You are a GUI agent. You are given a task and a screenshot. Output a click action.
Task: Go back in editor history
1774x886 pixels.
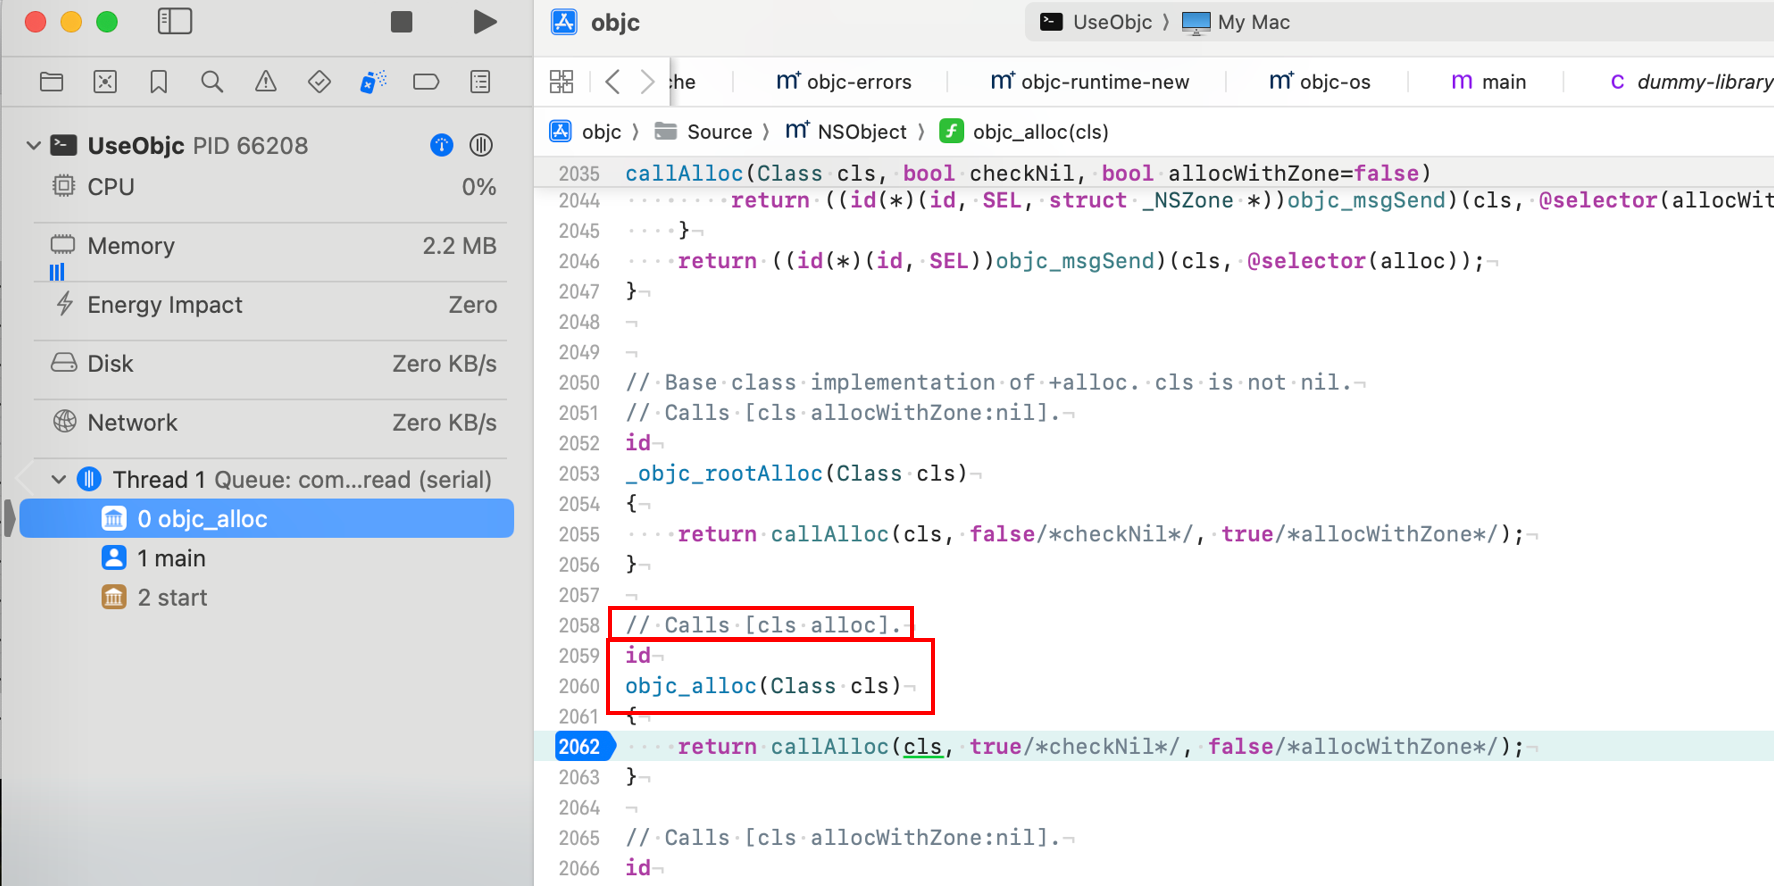pyautogui.click(x=613, y=82)
